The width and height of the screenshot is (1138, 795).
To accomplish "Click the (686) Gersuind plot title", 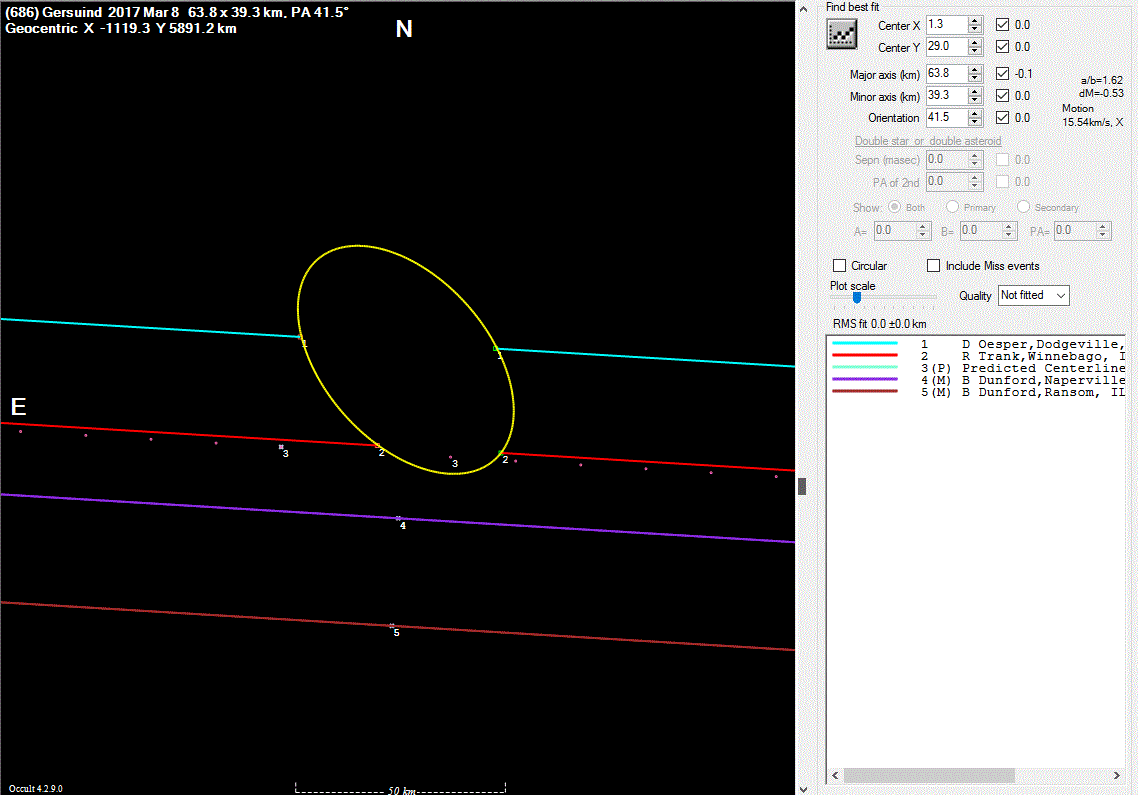I will click(x=177, y=12).
